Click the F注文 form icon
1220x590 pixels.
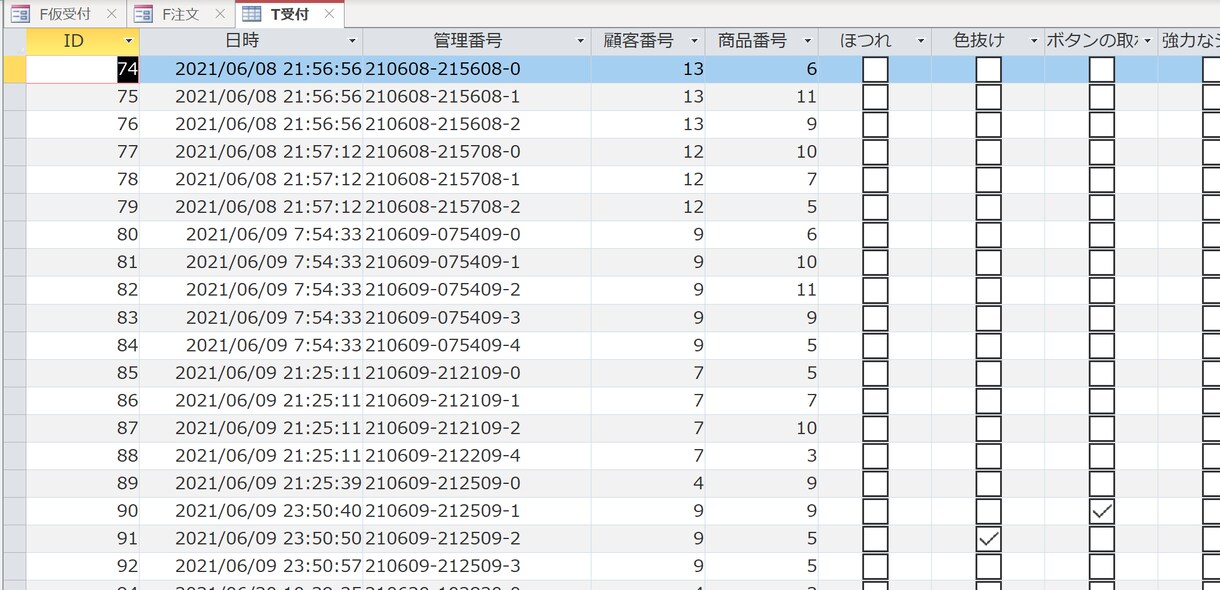[x=144, y=14]
